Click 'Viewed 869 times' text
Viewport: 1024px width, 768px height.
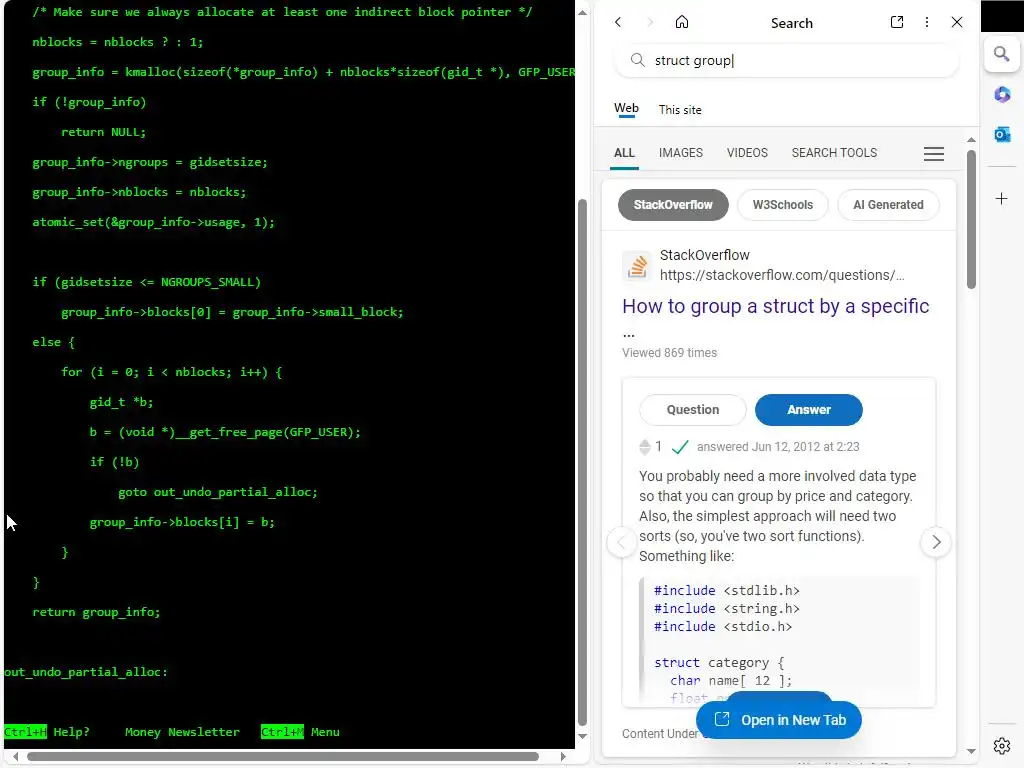(669, 353)
